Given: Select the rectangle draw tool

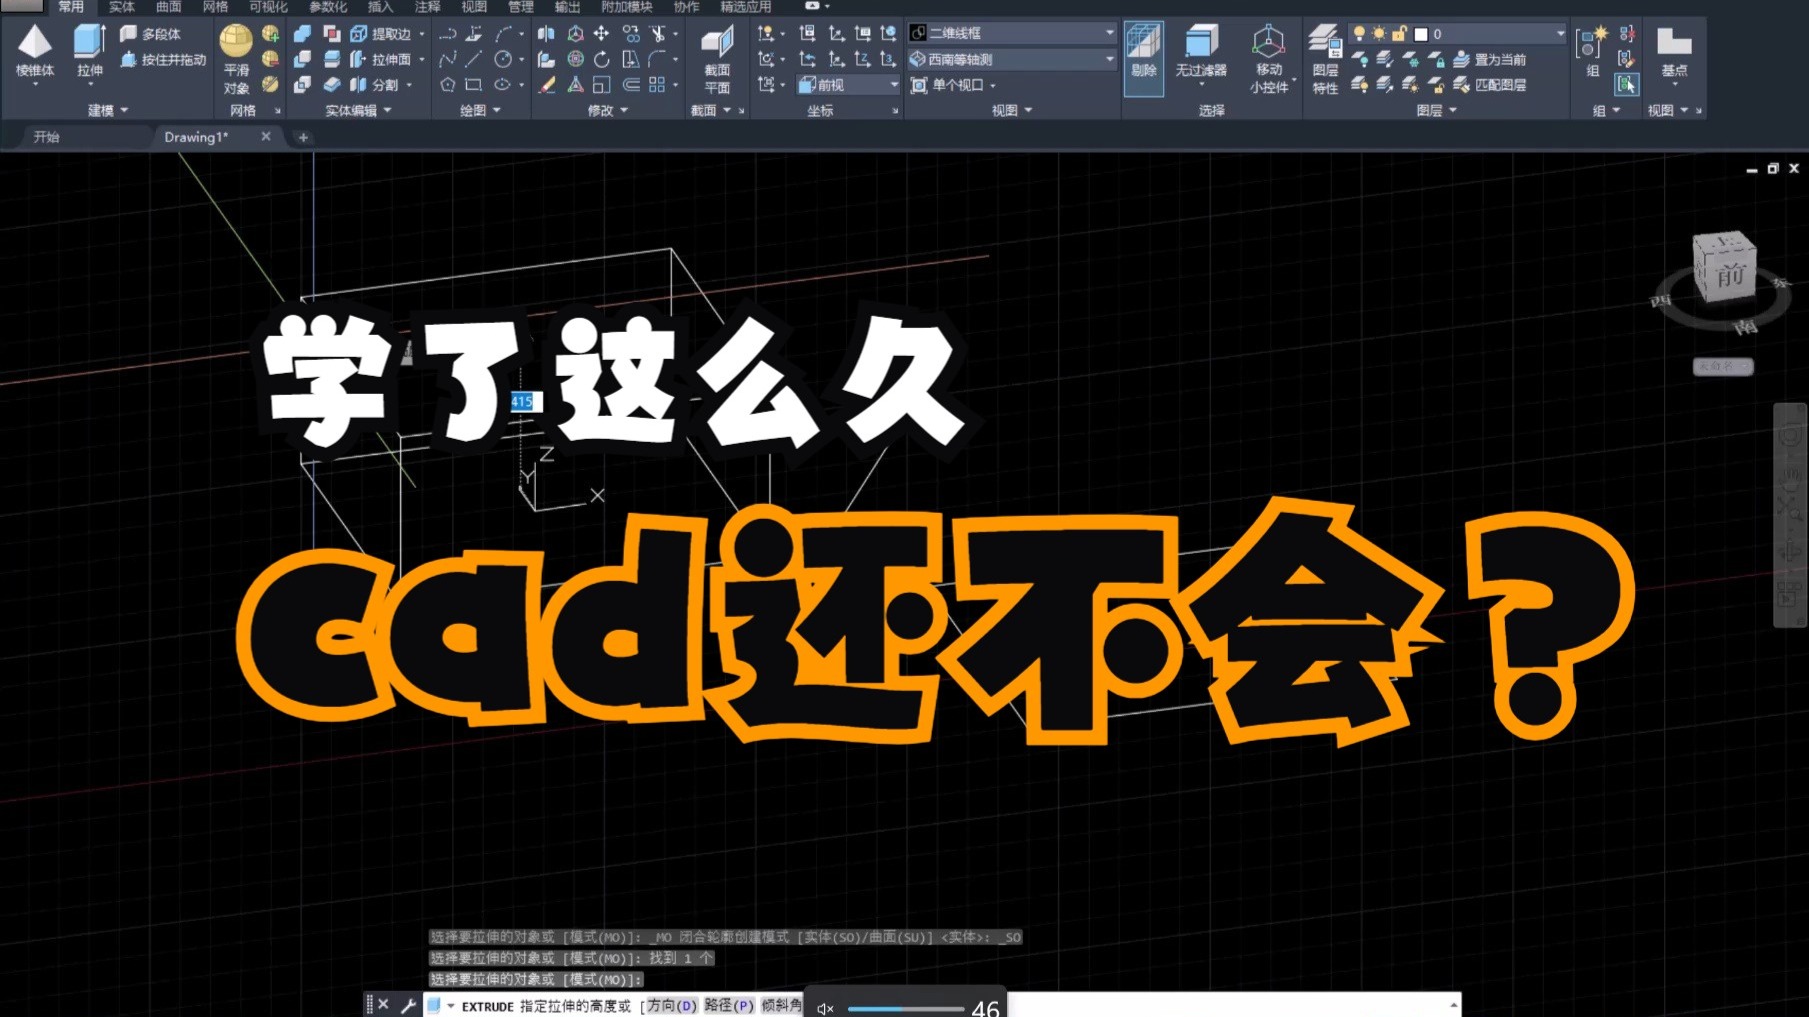Looking at the screenshot, I should click(x=474, y=85).
